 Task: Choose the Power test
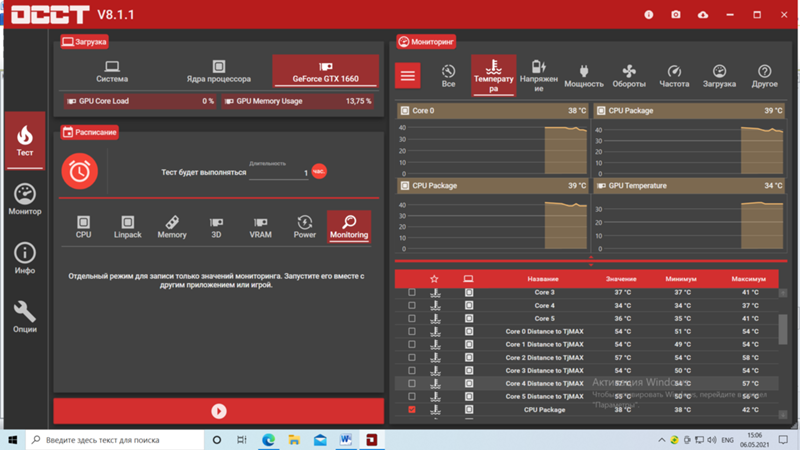(305, 227)
